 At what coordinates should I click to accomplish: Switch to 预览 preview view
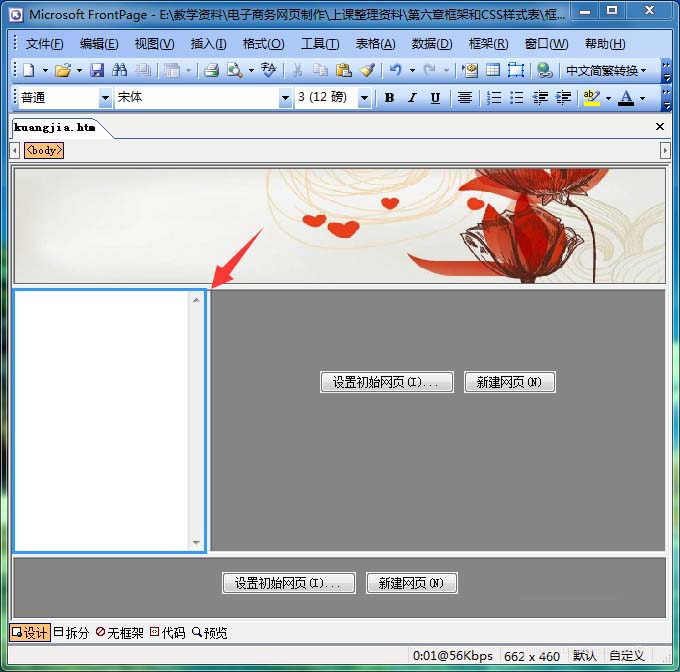click(209, 633)
